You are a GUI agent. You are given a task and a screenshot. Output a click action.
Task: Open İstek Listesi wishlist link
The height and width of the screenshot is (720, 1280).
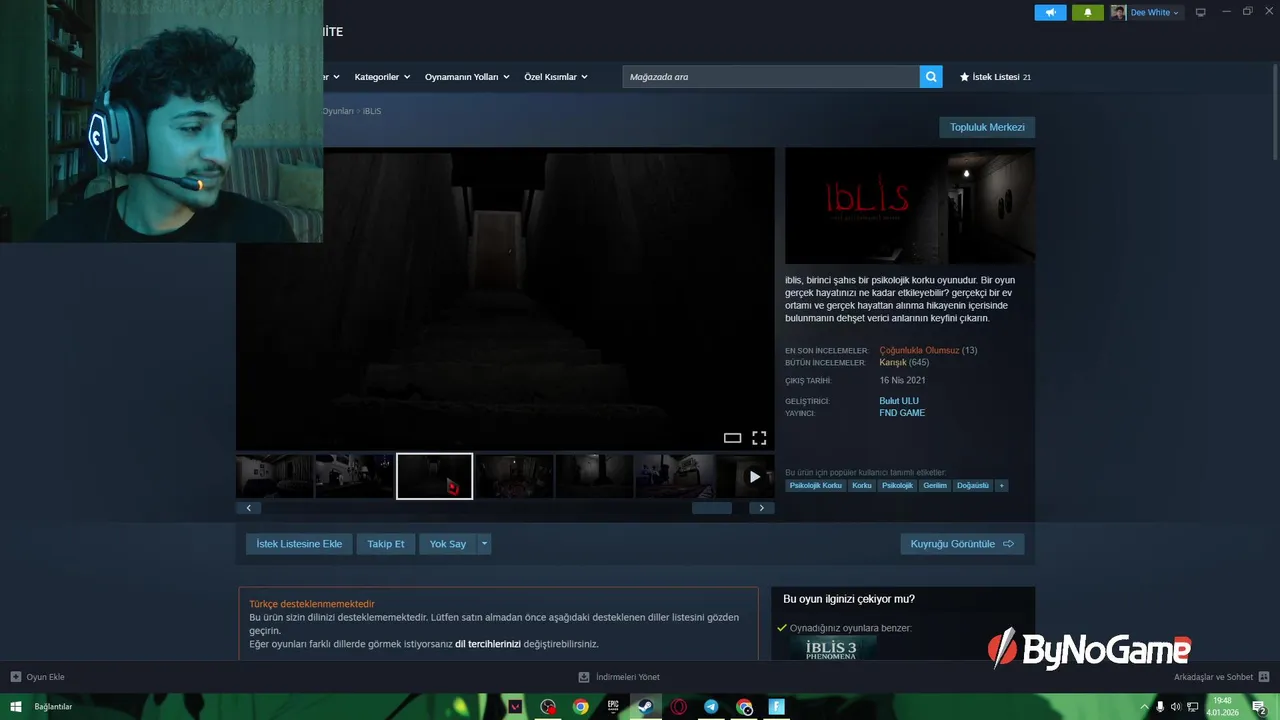pyautogui.click(x=995, y=77)
